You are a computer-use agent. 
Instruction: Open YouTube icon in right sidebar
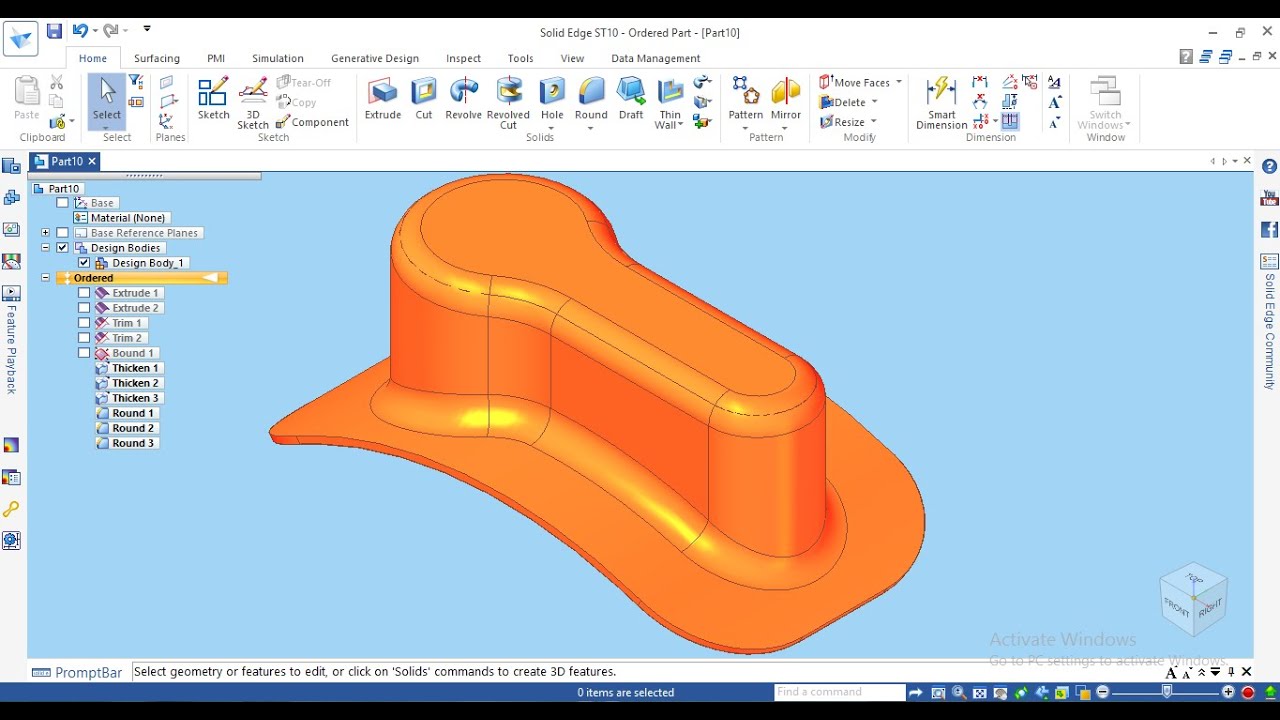[x=1269, y=198]
